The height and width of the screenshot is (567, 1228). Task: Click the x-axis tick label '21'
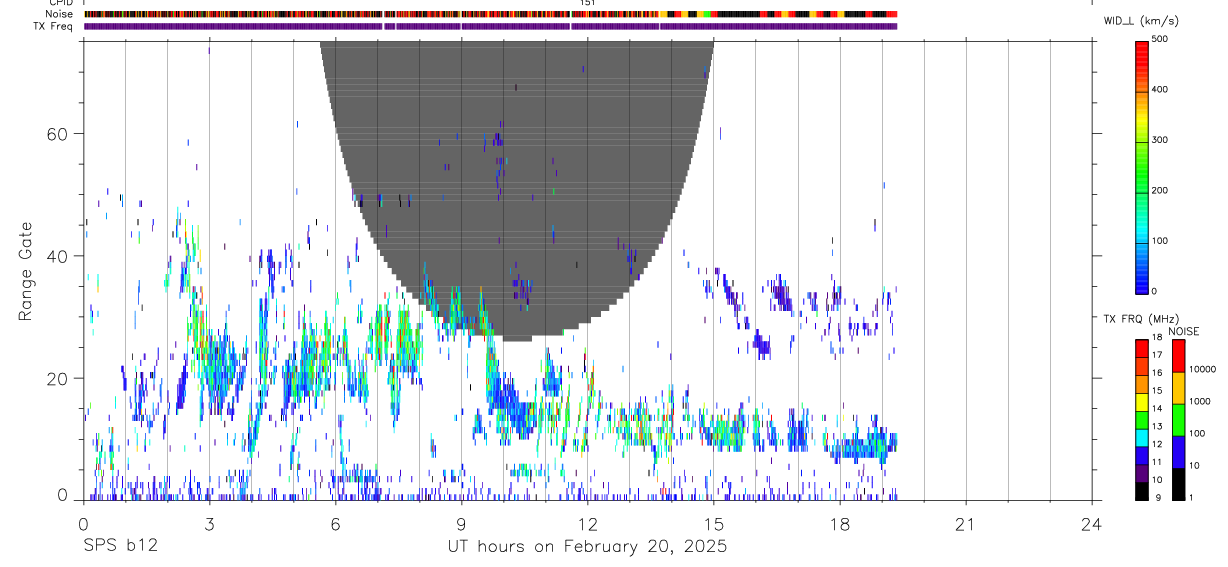[x=966, y=523]
